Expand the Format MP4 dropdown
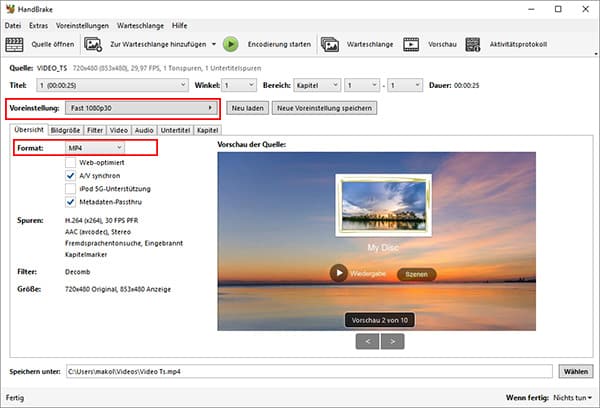Screen dimensions: 600x408 [95, 148]
